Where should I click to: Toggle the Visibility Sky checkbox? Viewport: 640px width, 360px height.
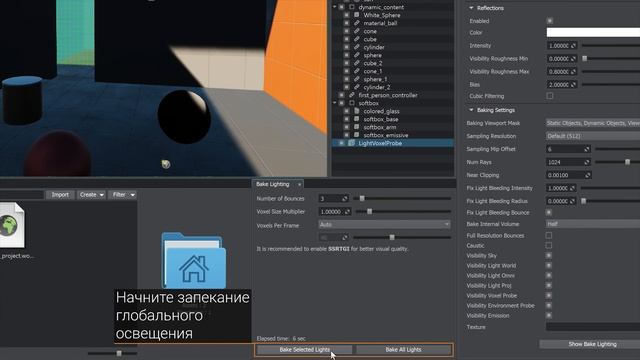coord(549,256)
